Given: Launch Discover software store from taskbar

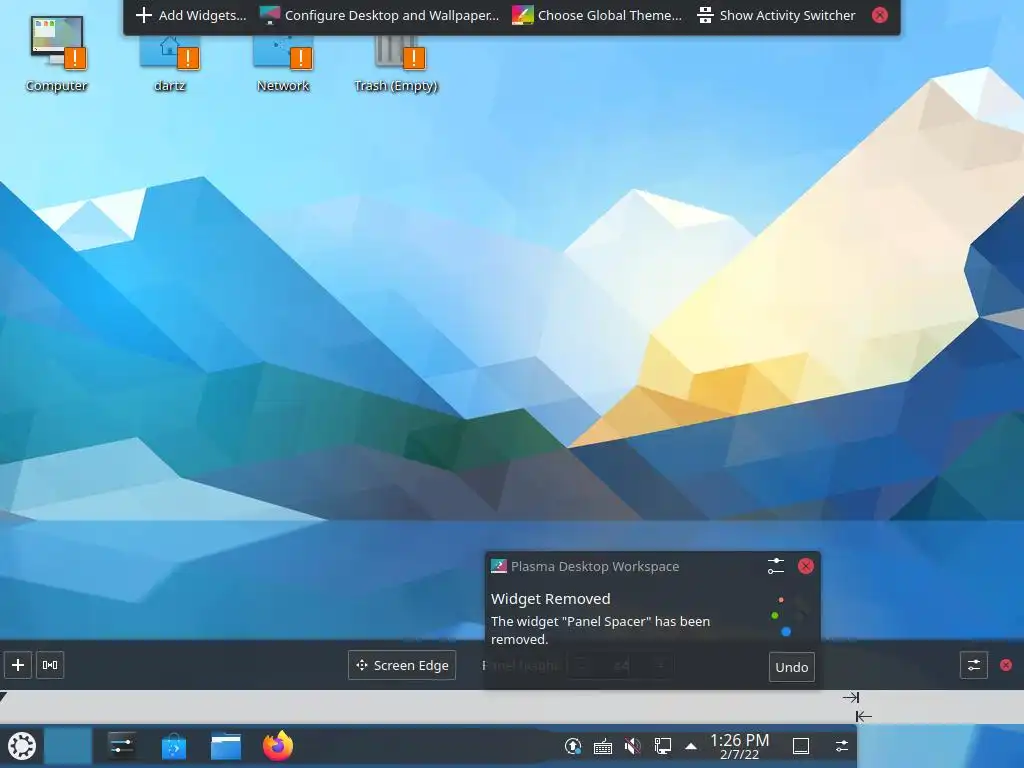Looking at the screenshot, I should click(x=174, y=746).
